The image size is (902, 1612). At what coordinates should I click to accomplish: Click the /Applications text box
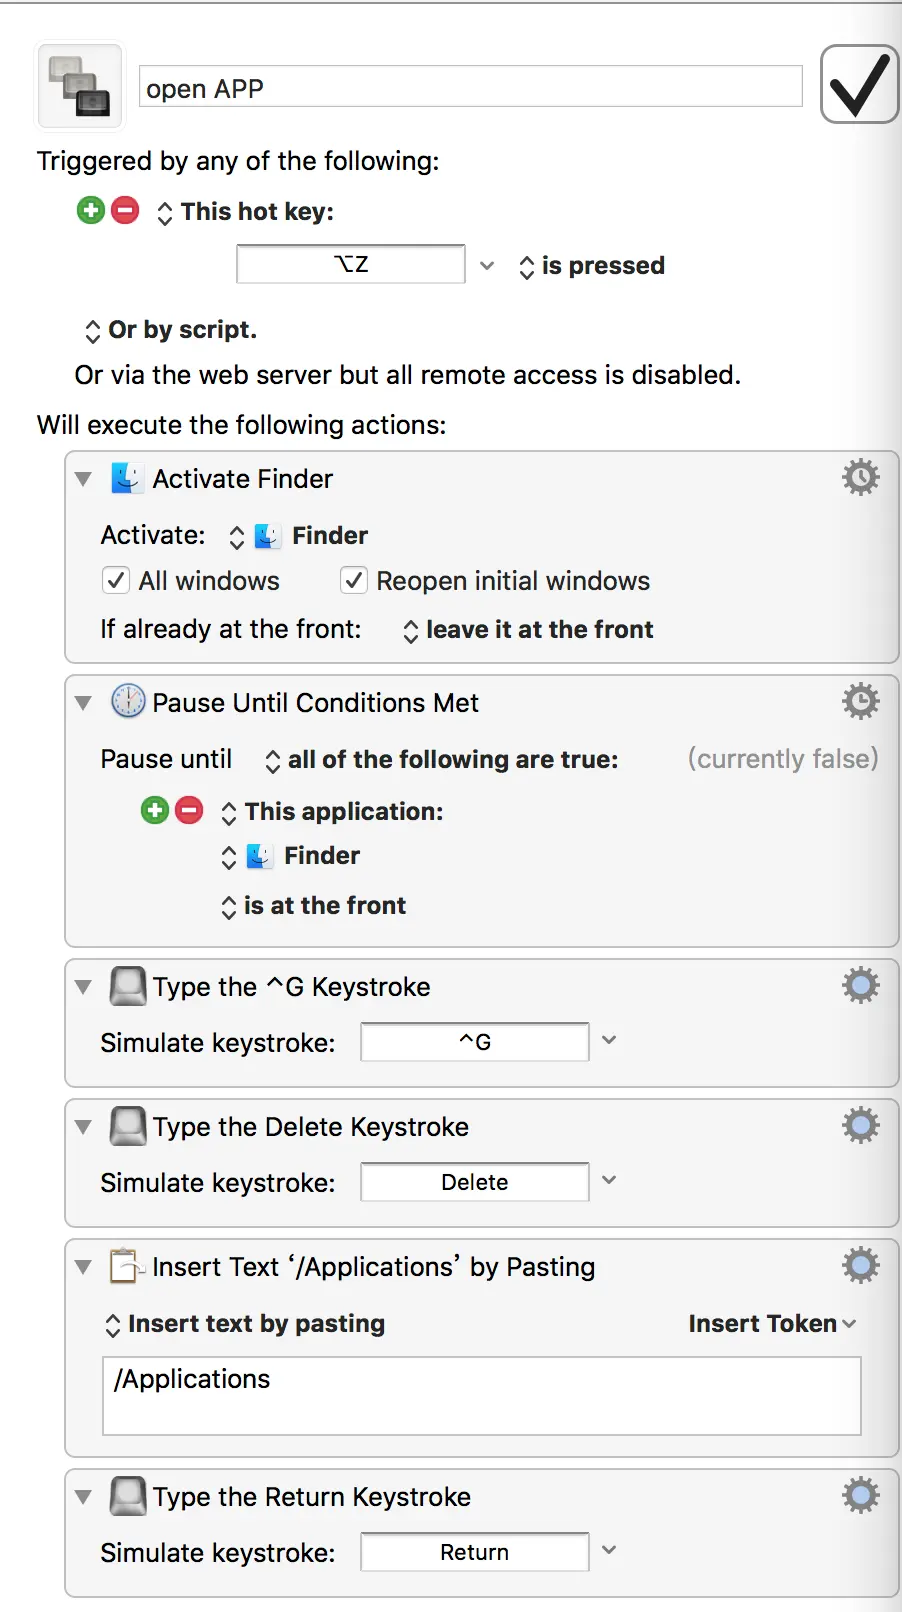click(481, 1395)
